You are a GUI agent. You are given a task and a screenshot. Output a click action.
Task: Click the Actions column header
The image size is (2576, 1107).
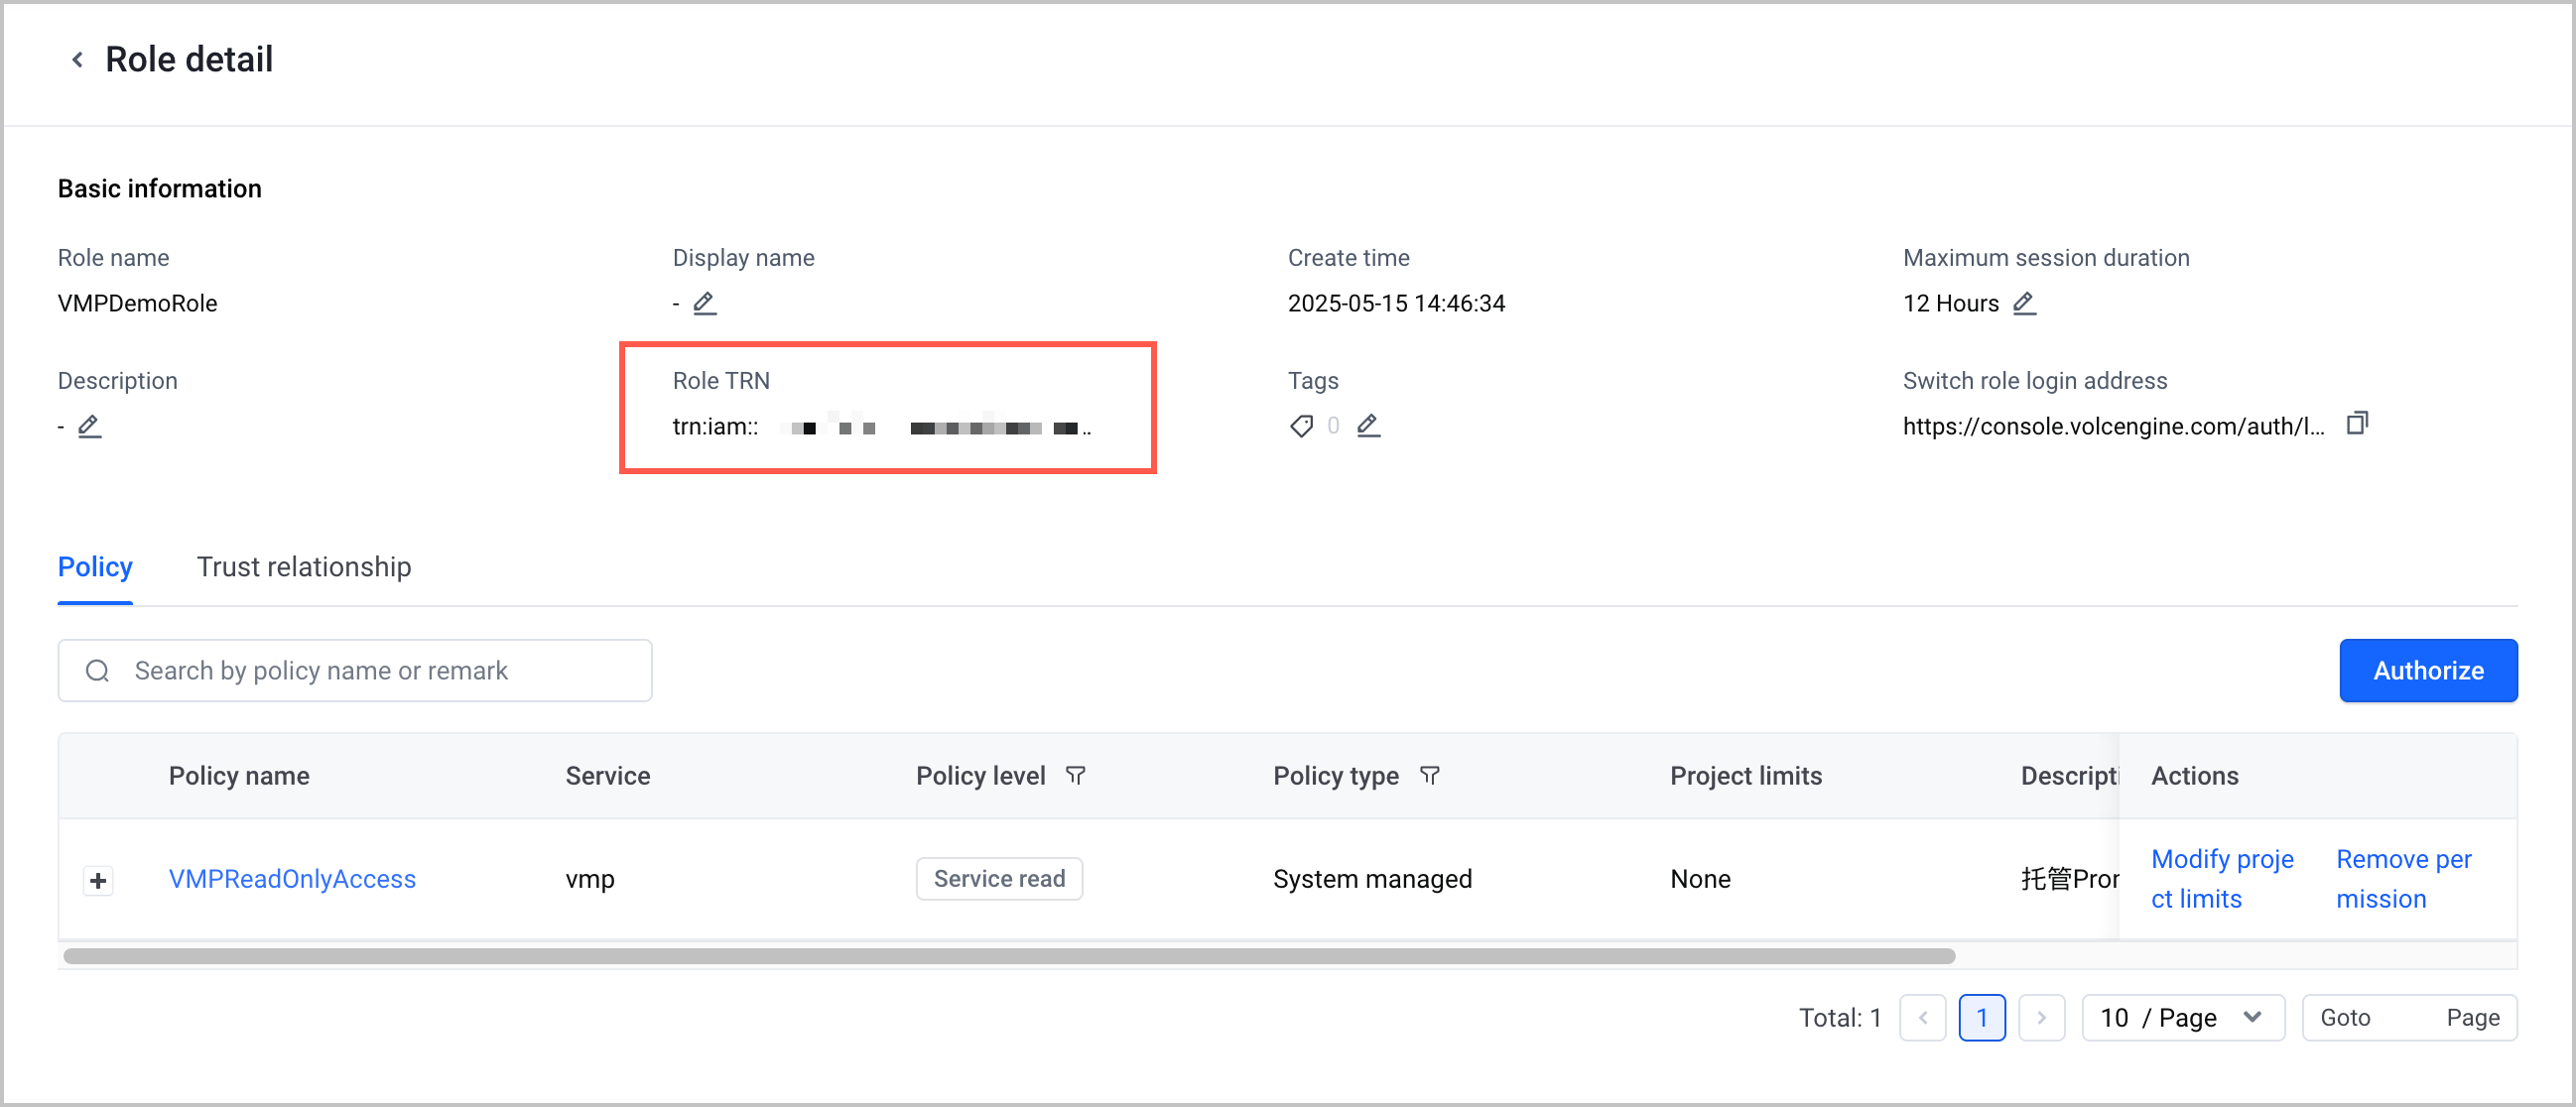point(2194,776)
